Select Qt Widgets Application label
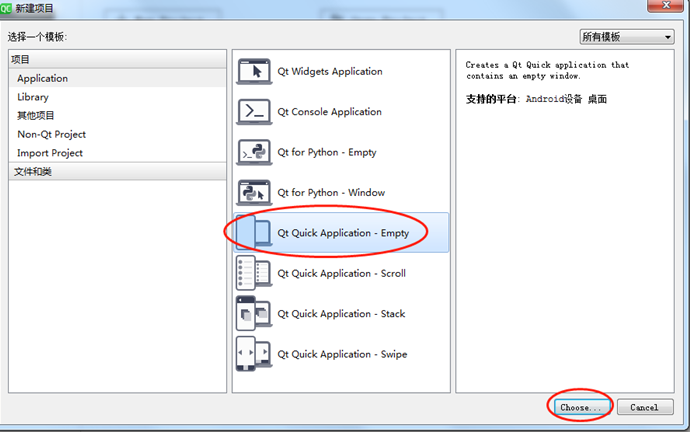692x433 pixels. [330, 72]
